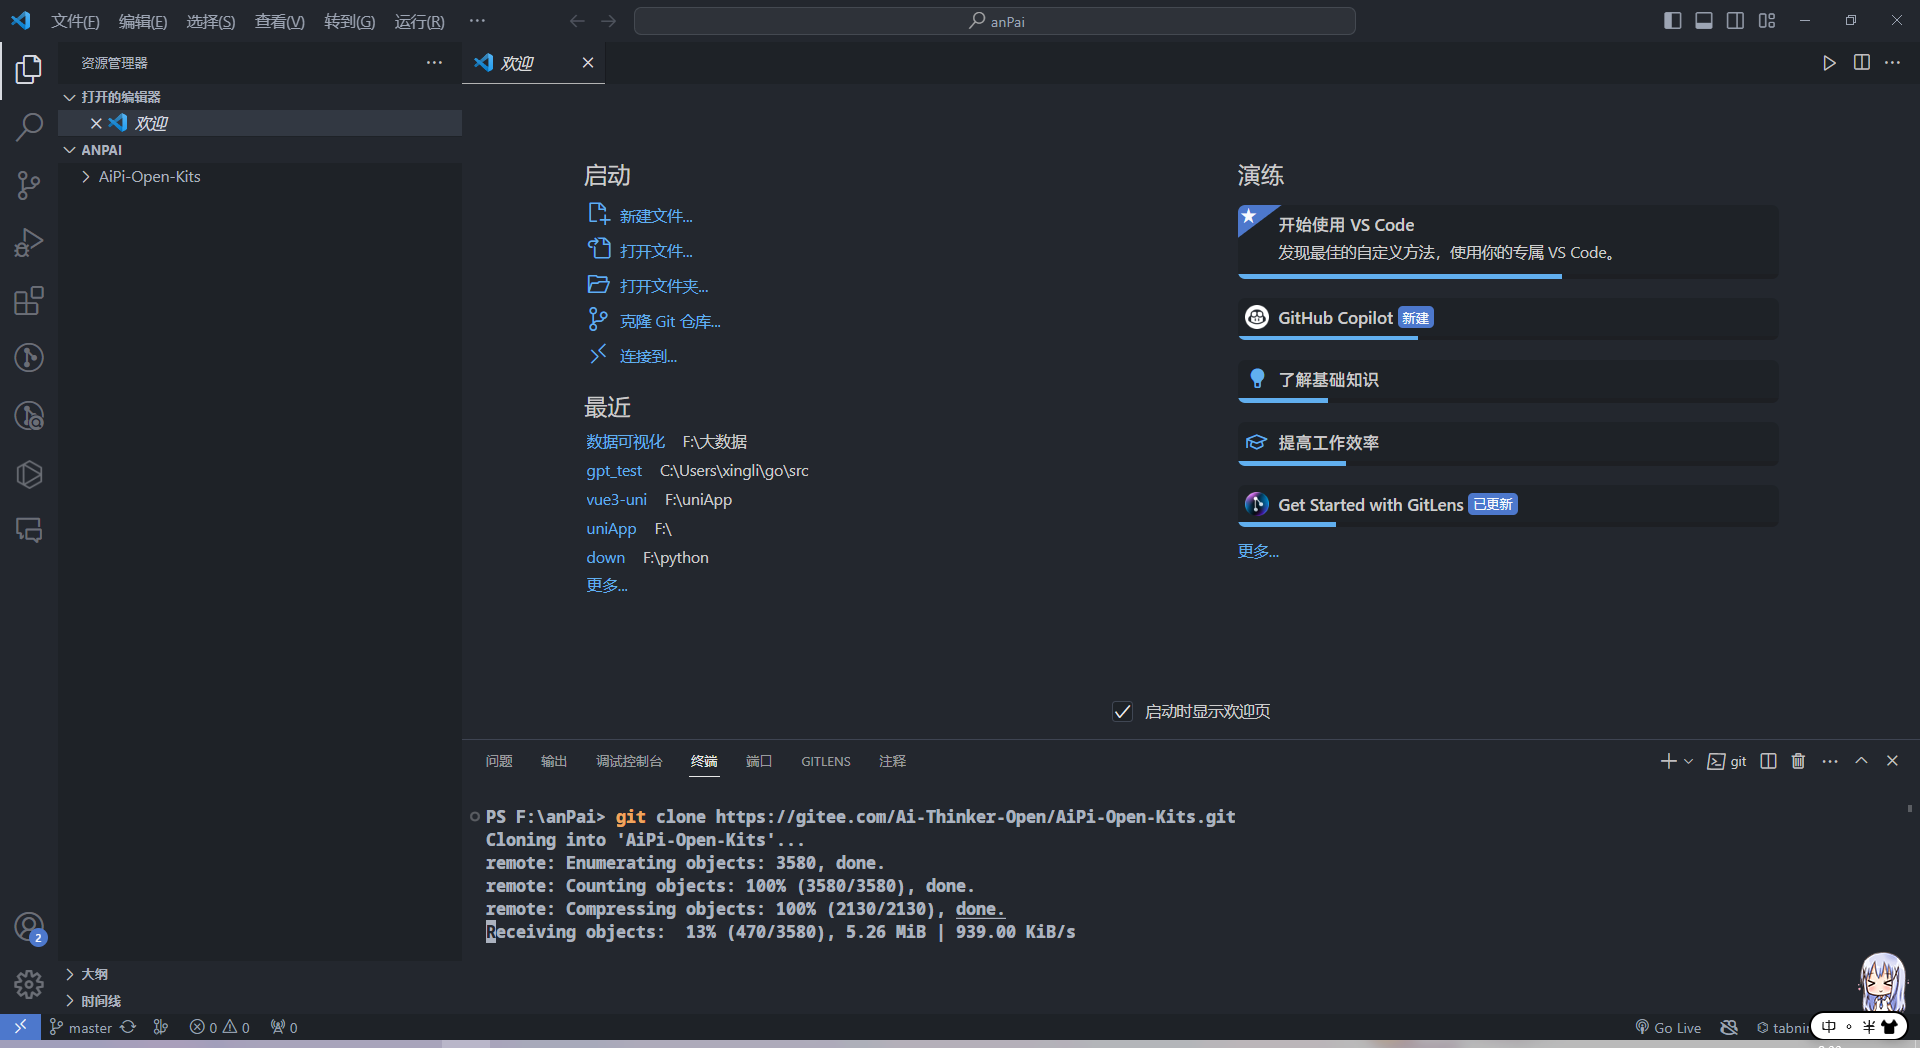This screenshot has height=1048, width=1920.
Task: Kill terminal with trash icon
Action: click(x=1798, y=762)
